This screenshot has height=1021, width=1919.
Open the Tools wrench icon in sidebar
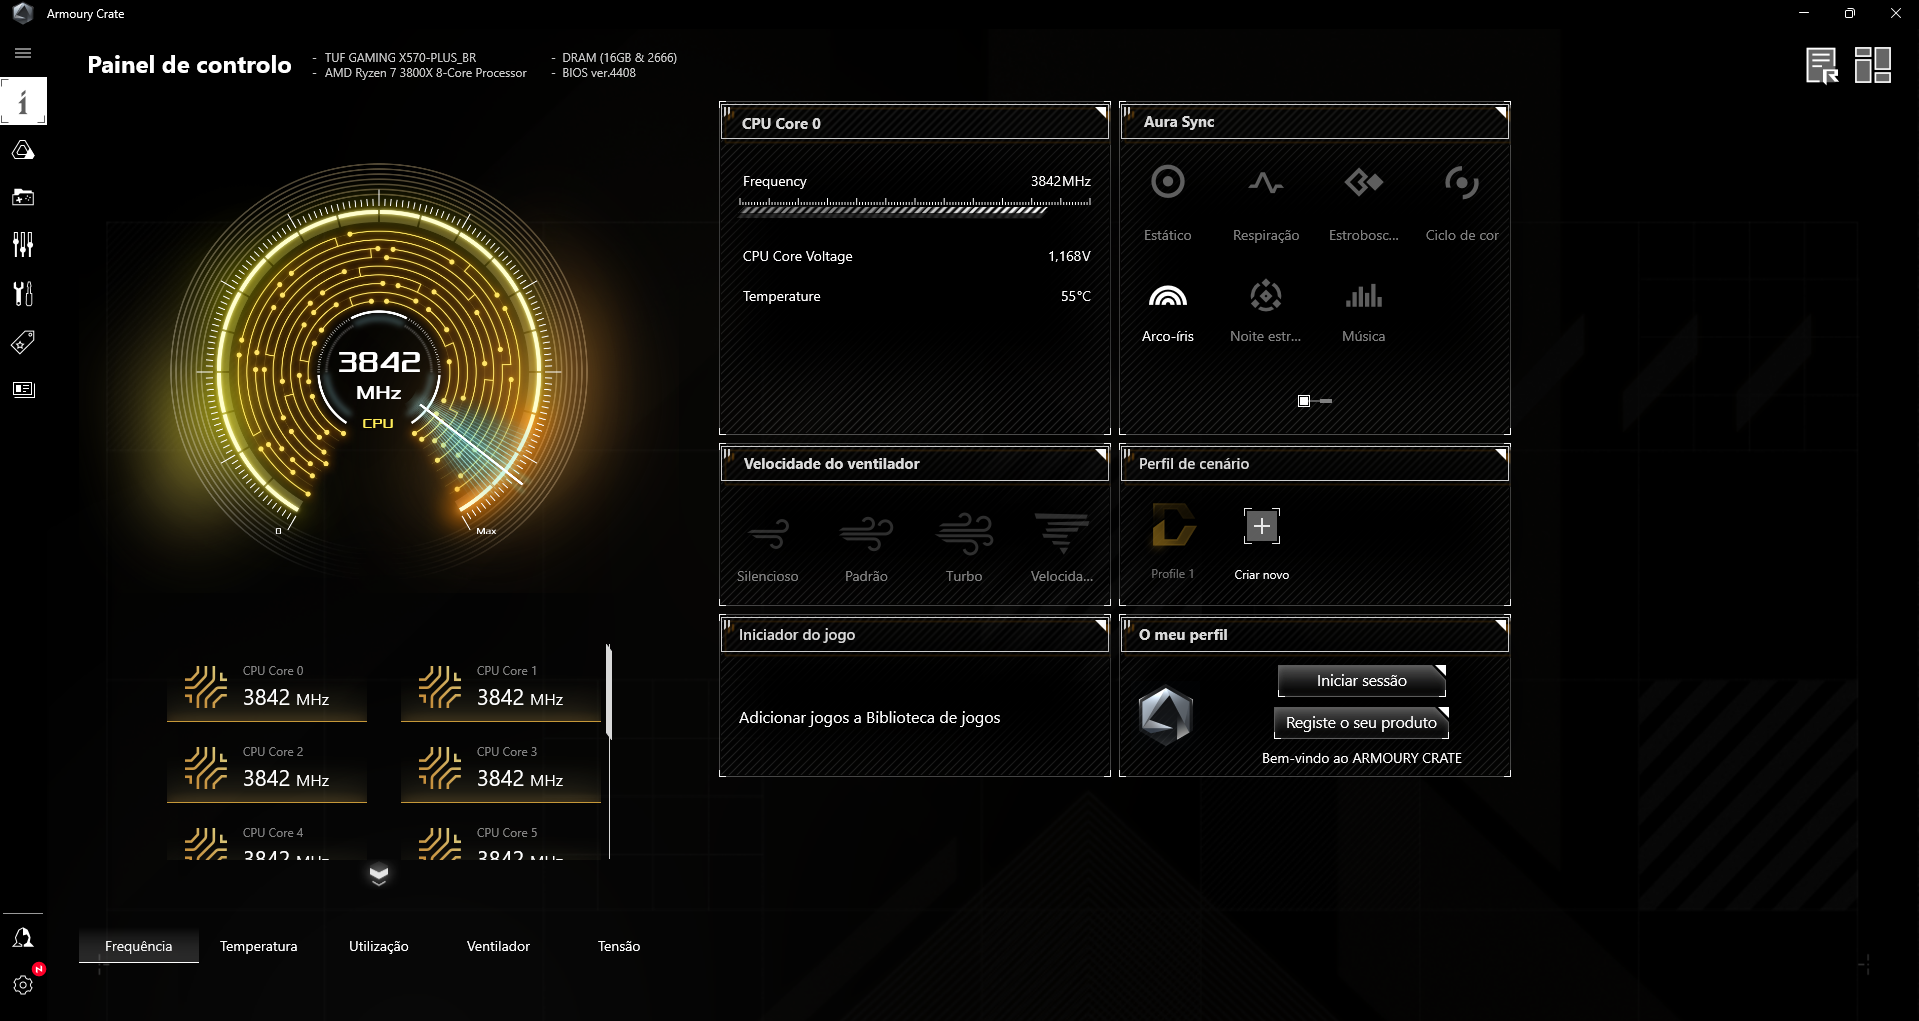click(x=23, y=293)
